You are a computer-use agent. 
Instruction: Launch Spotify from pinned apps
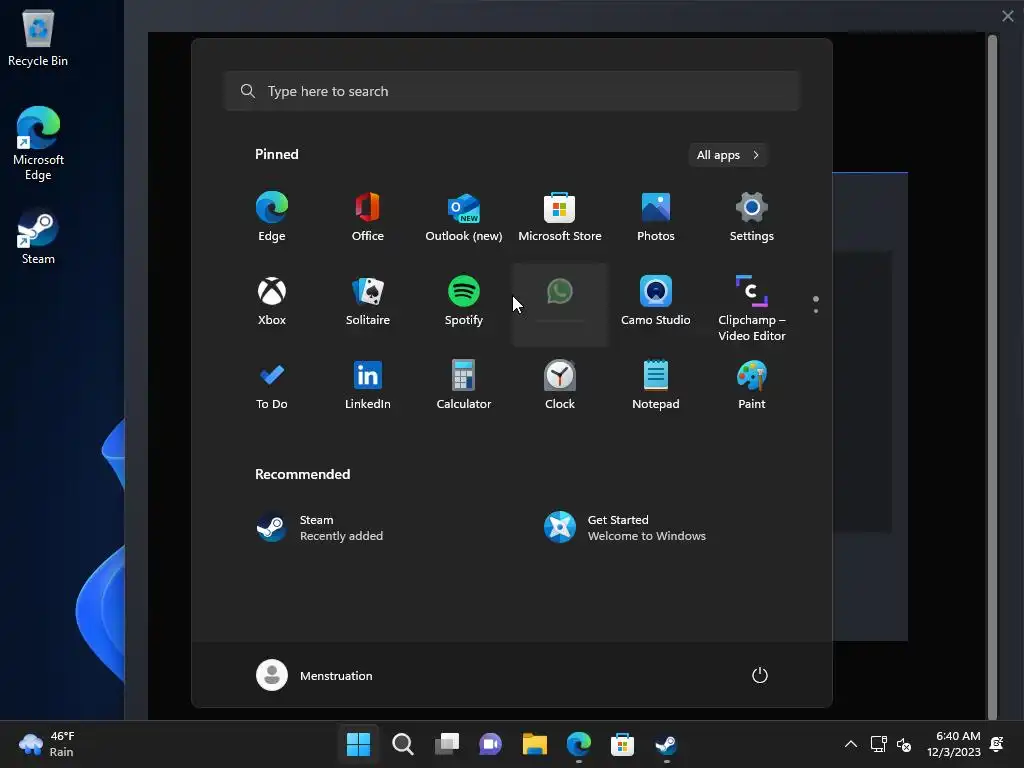click(x=464, y=301)
